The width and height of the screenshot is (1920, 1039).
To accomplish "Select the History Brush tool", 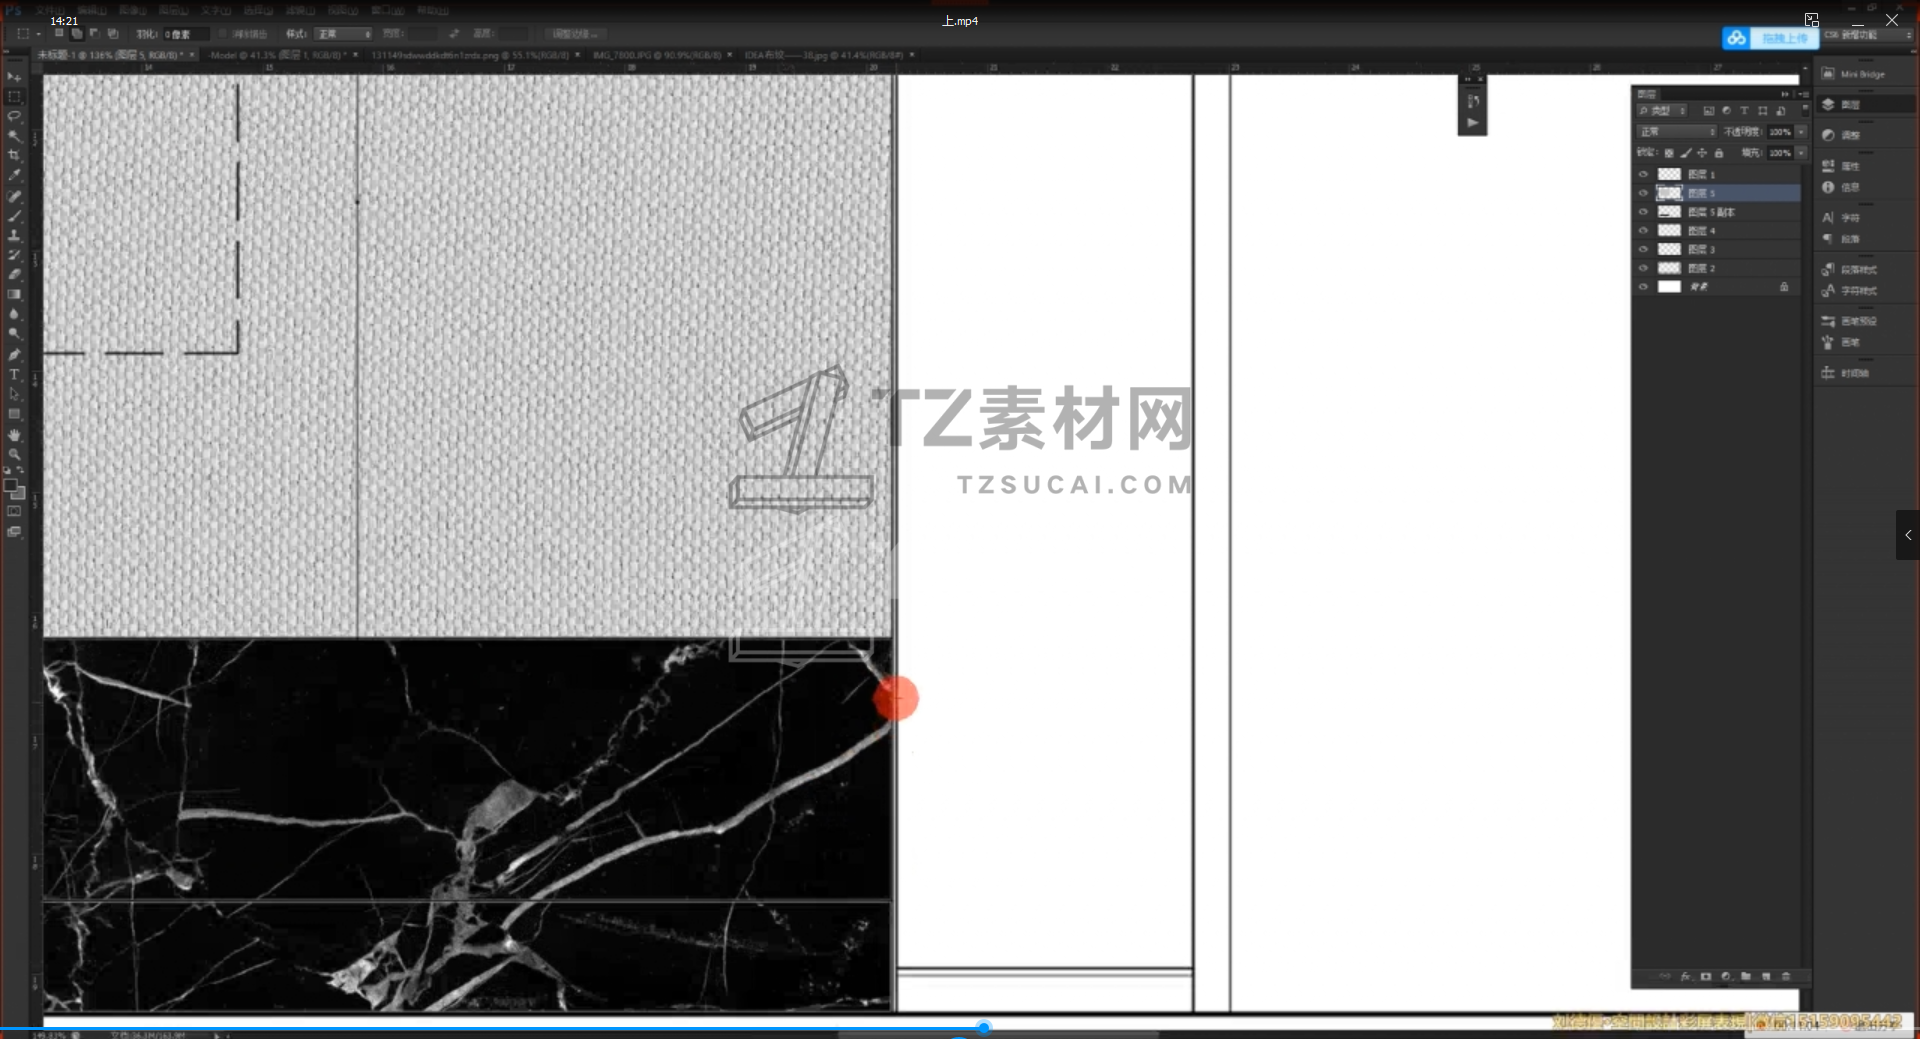I will point(14,255).
